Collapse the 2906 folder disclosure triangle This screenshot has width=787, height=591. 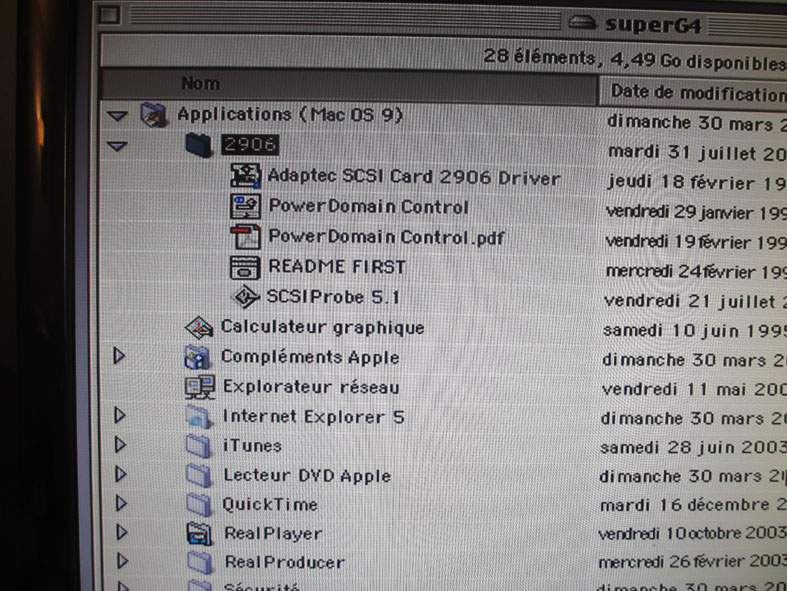pyautogui.click(x=118, y=146)
